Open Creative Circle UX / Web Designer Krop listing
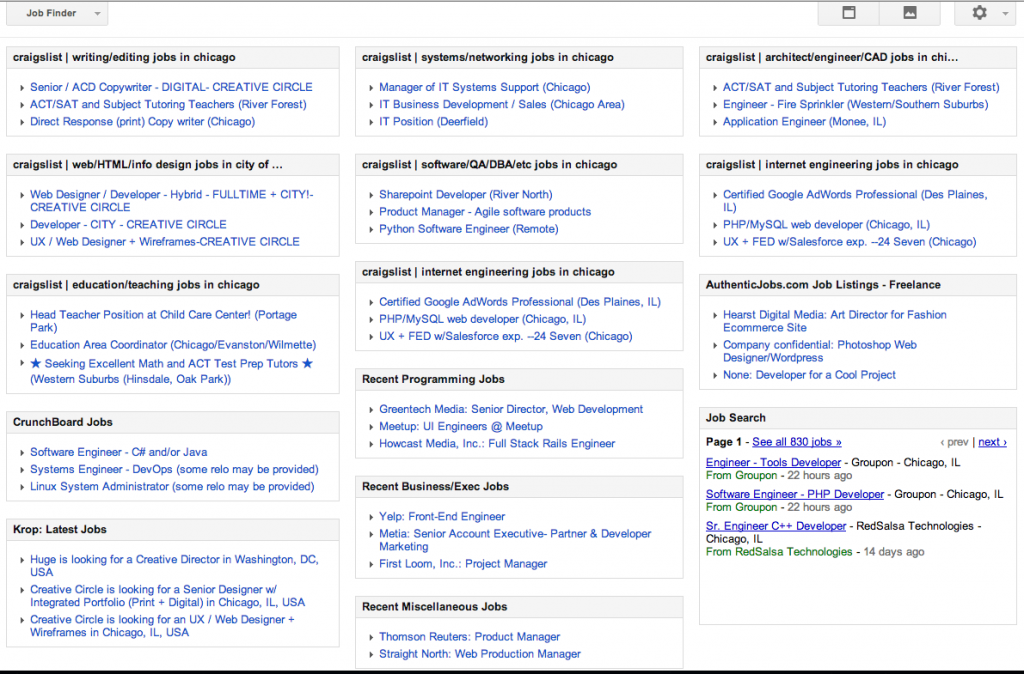Screen dimensions: 1024x674 click(162, 626)
